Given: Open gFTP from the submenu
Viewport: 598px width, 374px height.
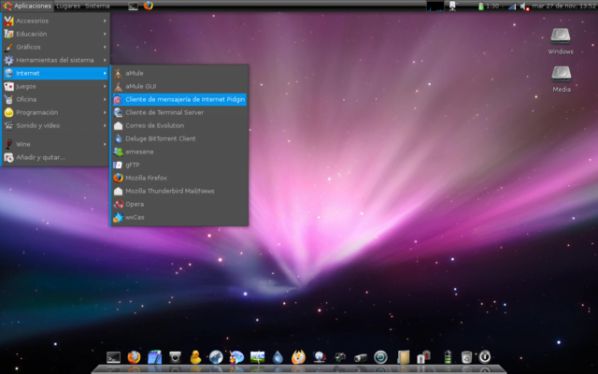Looking at the screenshot, I should [x=180, y=165].
